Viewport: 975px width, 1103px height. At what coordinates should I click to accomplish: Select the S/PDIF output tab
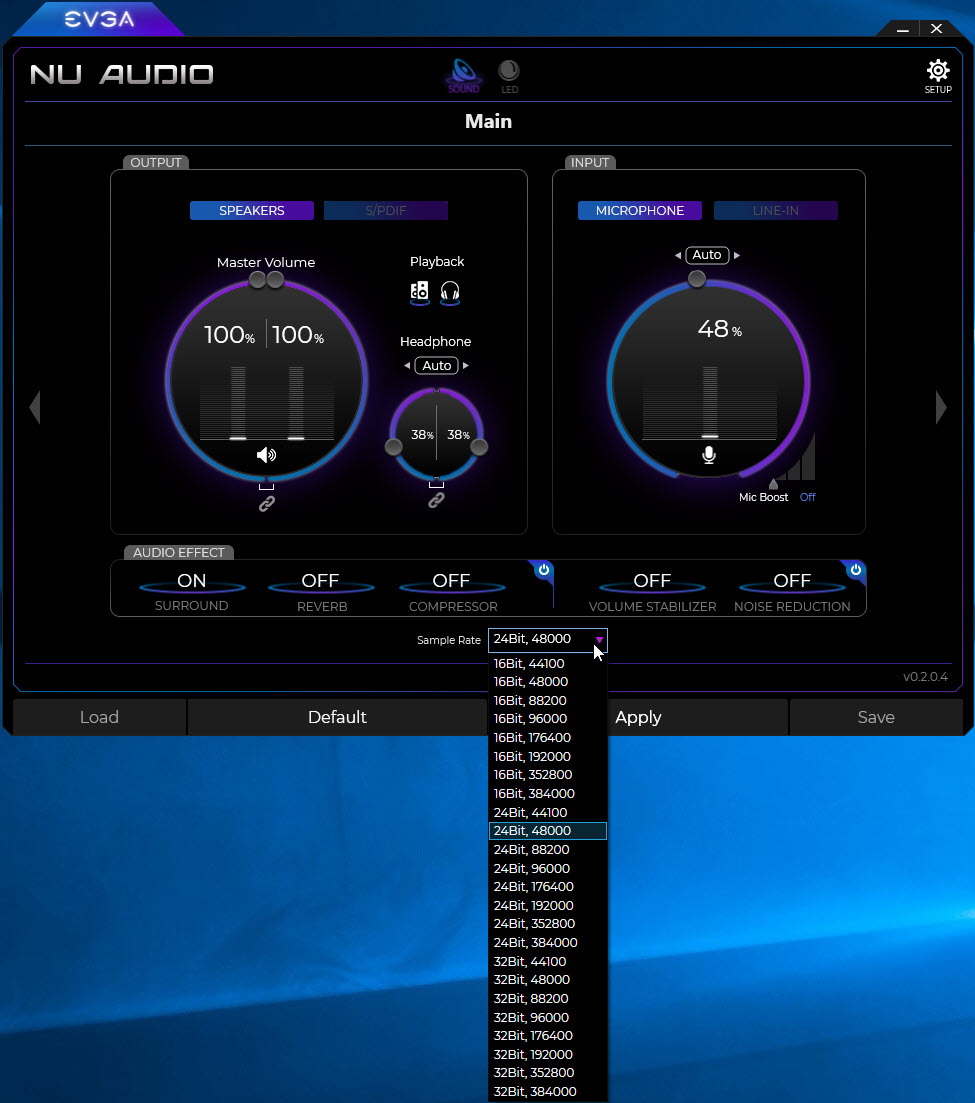pos(385,210)
